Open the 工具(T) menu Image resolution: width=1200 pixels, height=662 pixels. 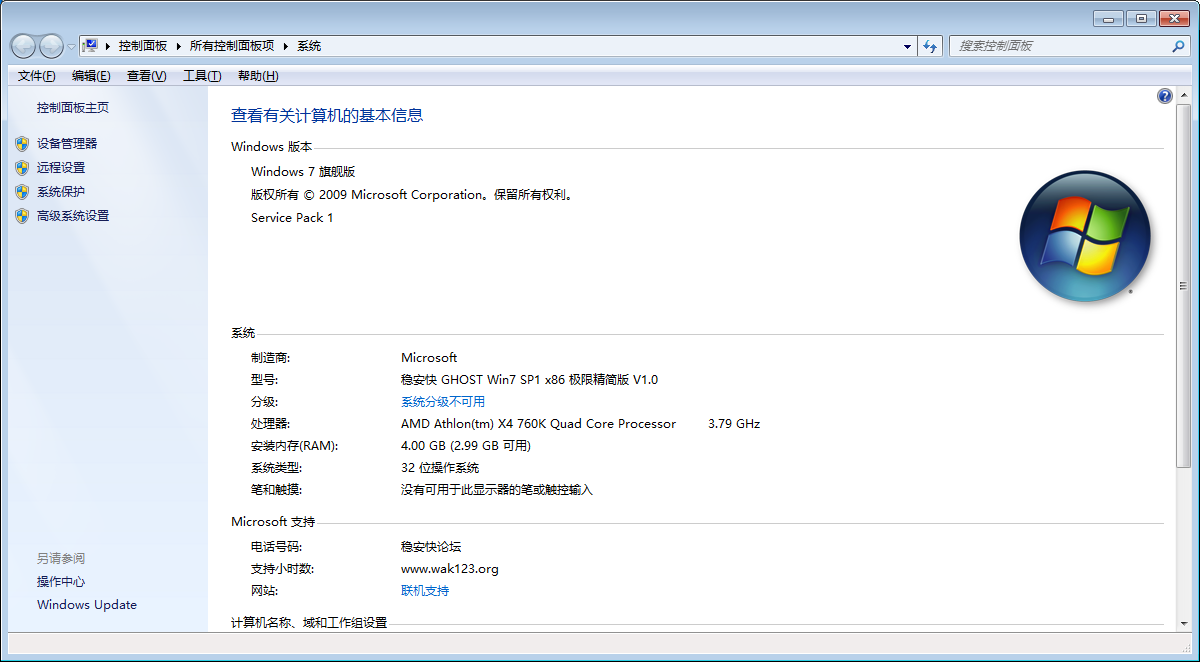tap(201, 76)
